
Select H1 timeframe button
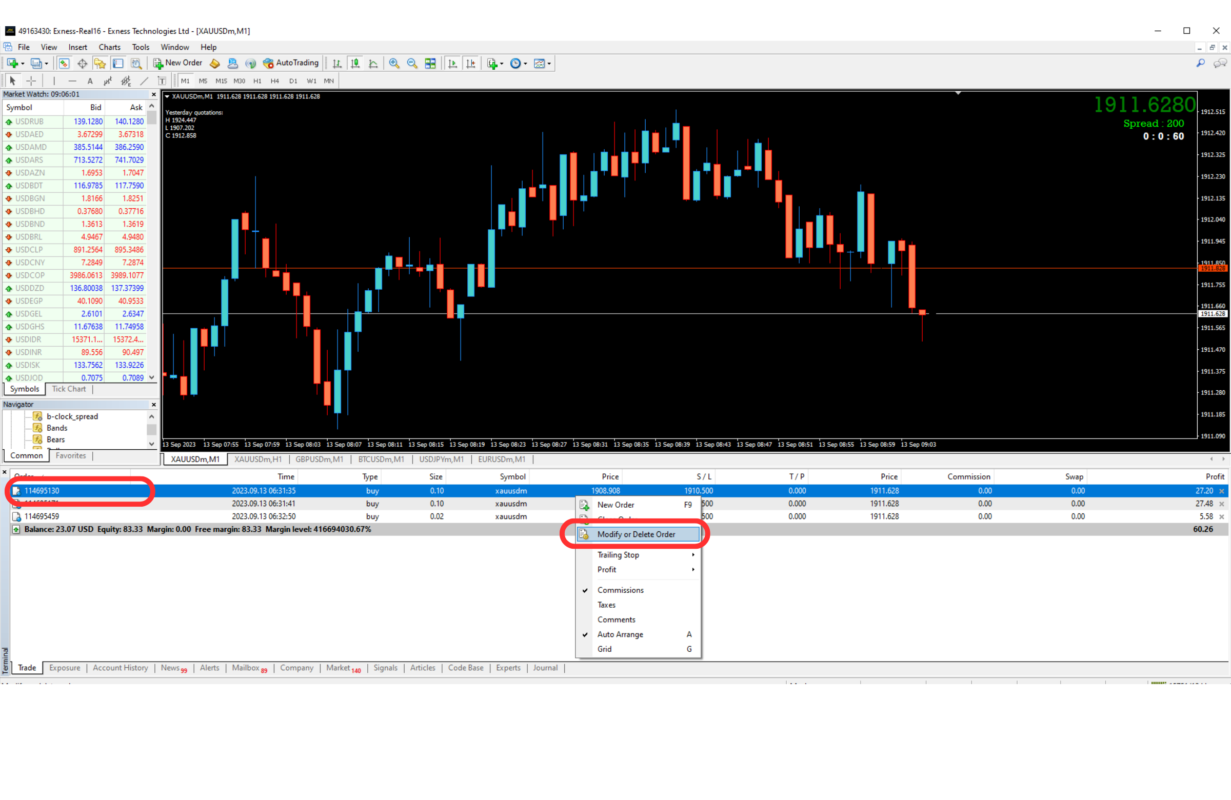pyautogui.click(x=257, y=81)
